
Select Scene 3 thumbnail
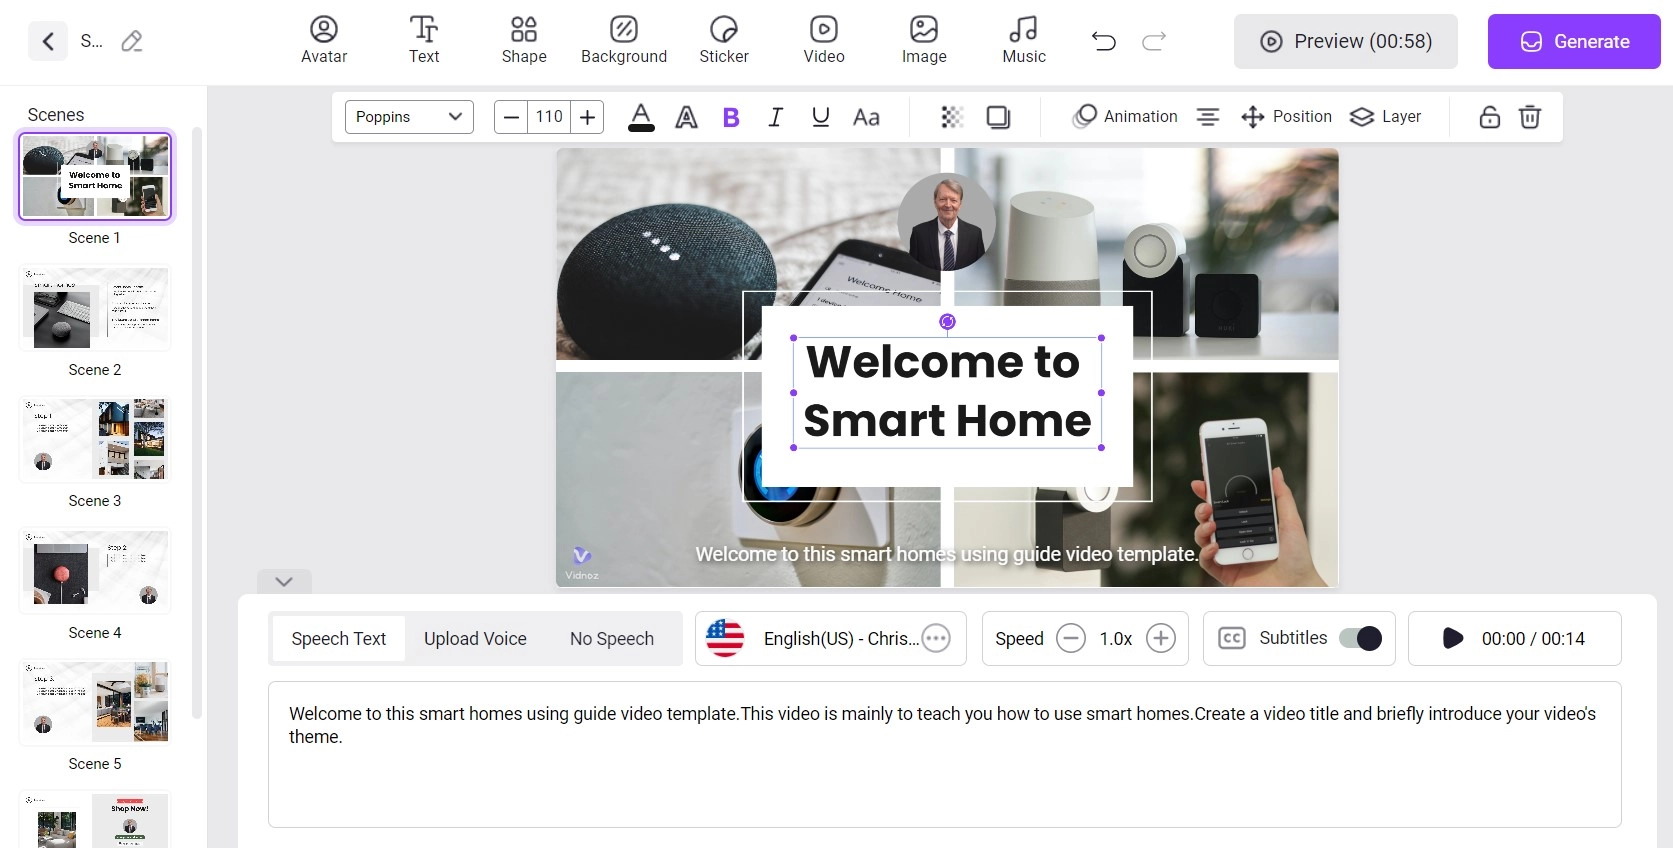click(95, 439)
